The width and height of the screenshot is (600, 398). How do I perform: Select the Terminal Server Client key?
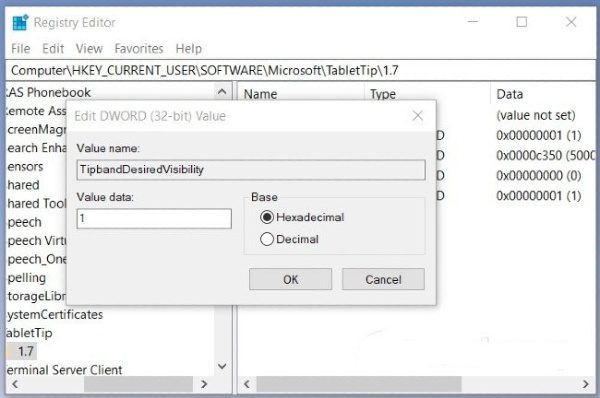[x=64, y=370]
